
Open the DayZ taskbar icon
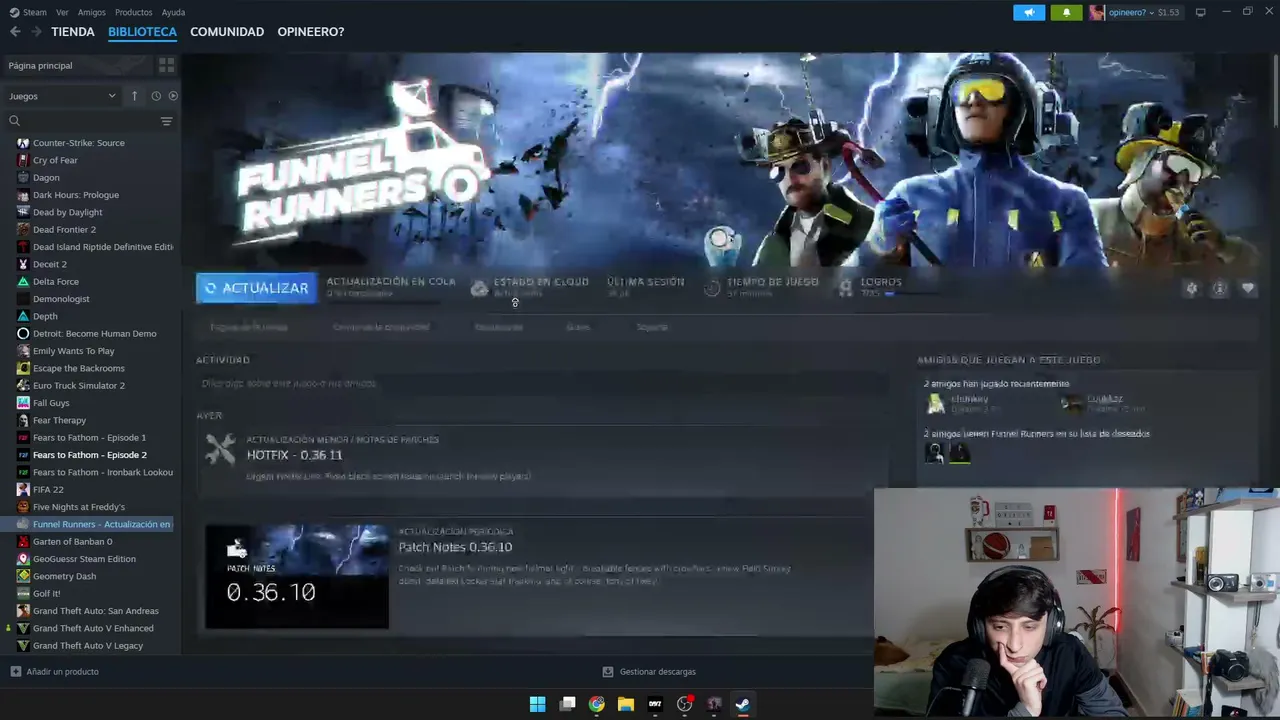tap(655, 704)
